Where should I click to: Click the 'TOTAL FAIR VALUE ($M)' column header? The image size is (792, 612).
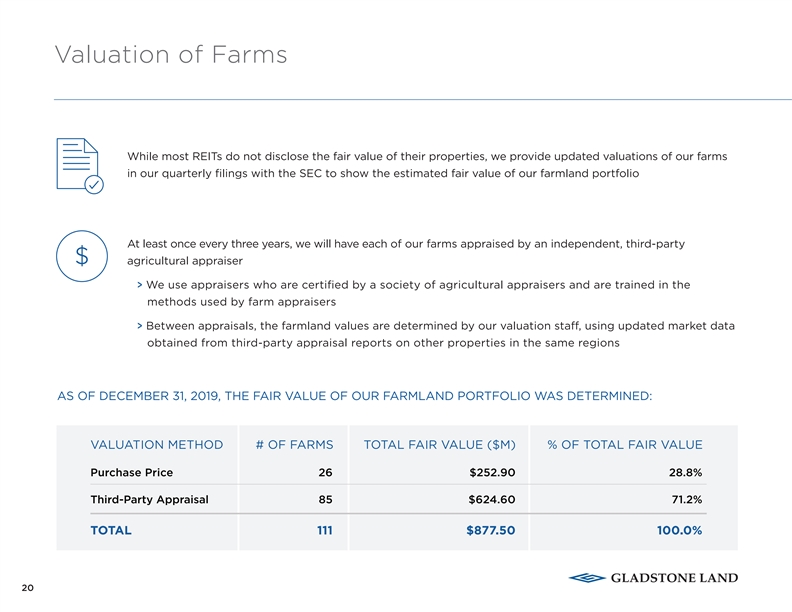pos(439,445)
